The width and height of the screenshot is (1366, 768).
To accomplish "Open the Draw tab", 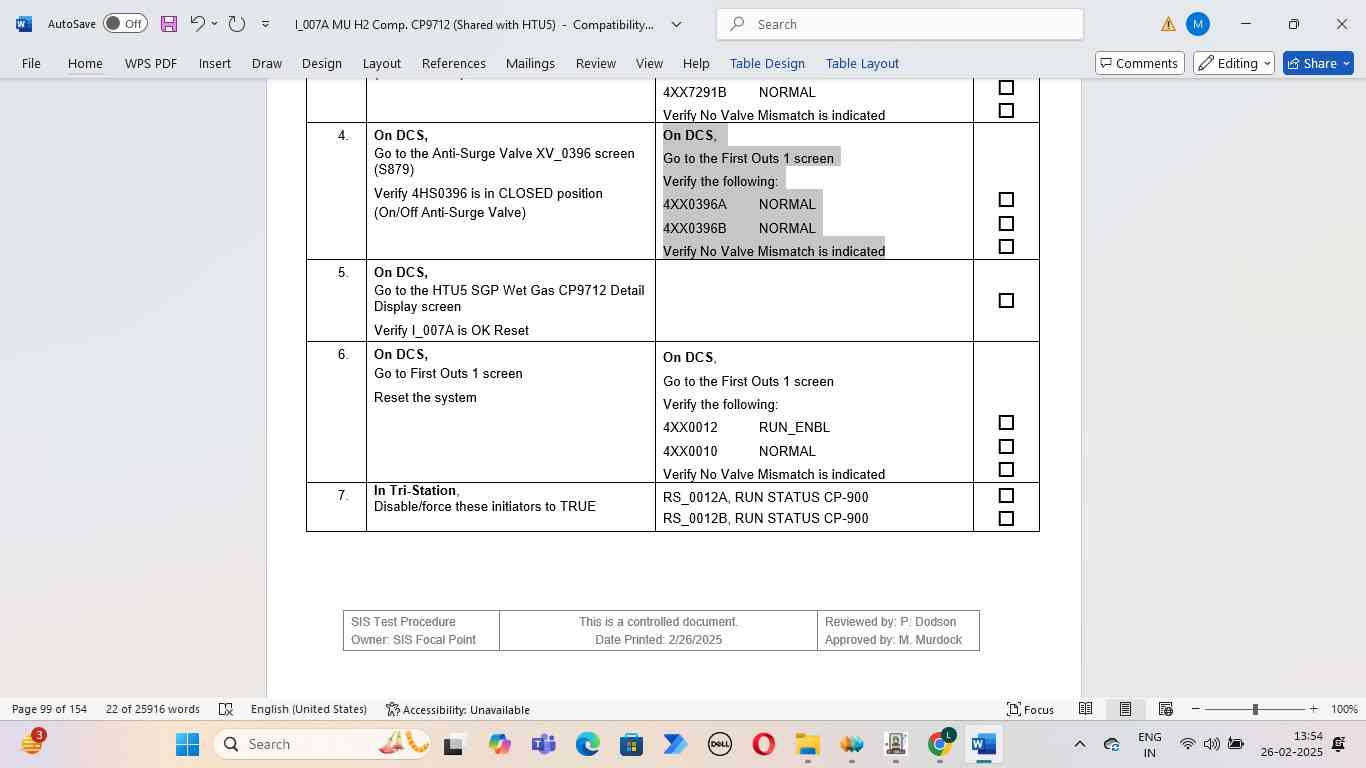I will point(266,63).
